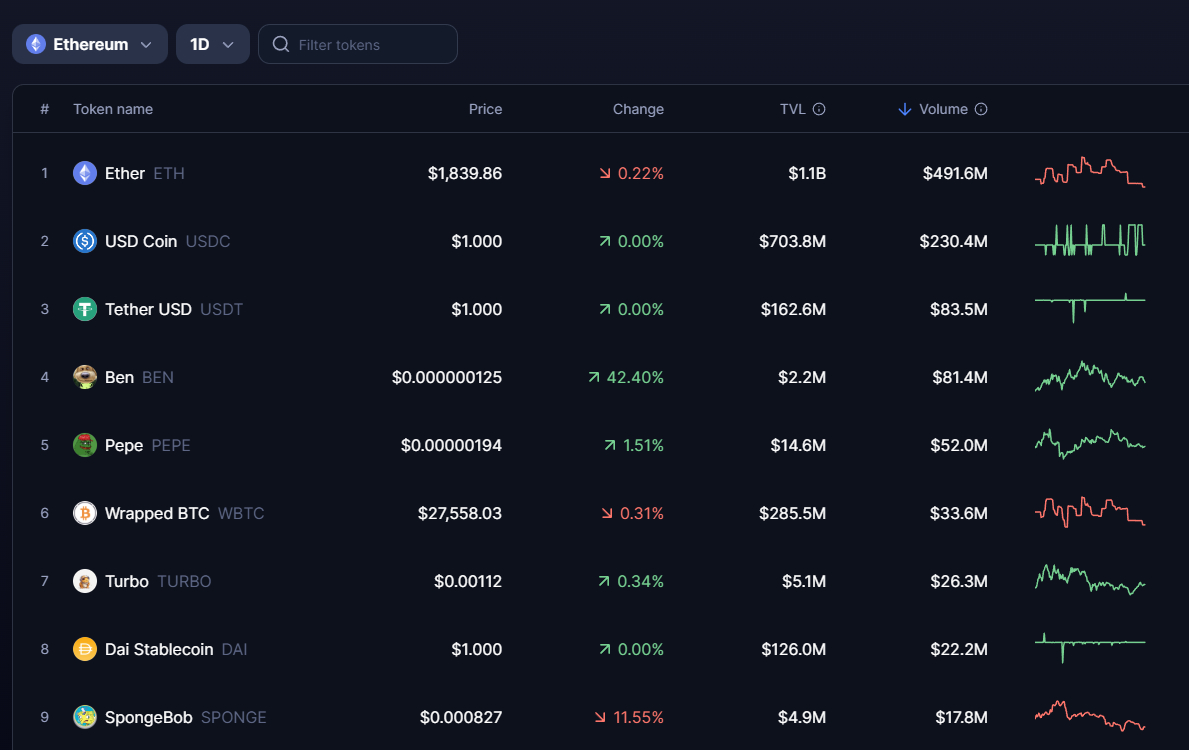Click the TVL info icon

[819, 109]
